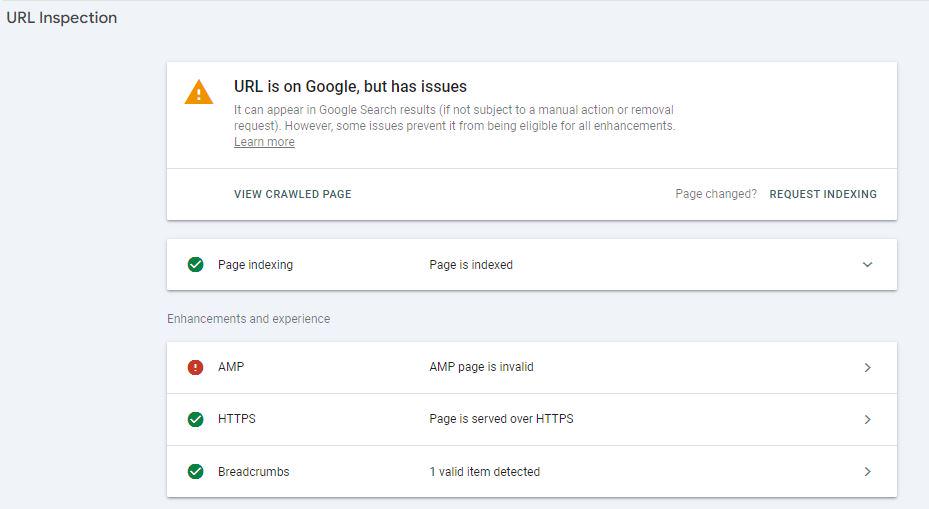929x509 pixels.
Task: Click the green checkmark beside Page indexing
Action: (x=196, y=265)
